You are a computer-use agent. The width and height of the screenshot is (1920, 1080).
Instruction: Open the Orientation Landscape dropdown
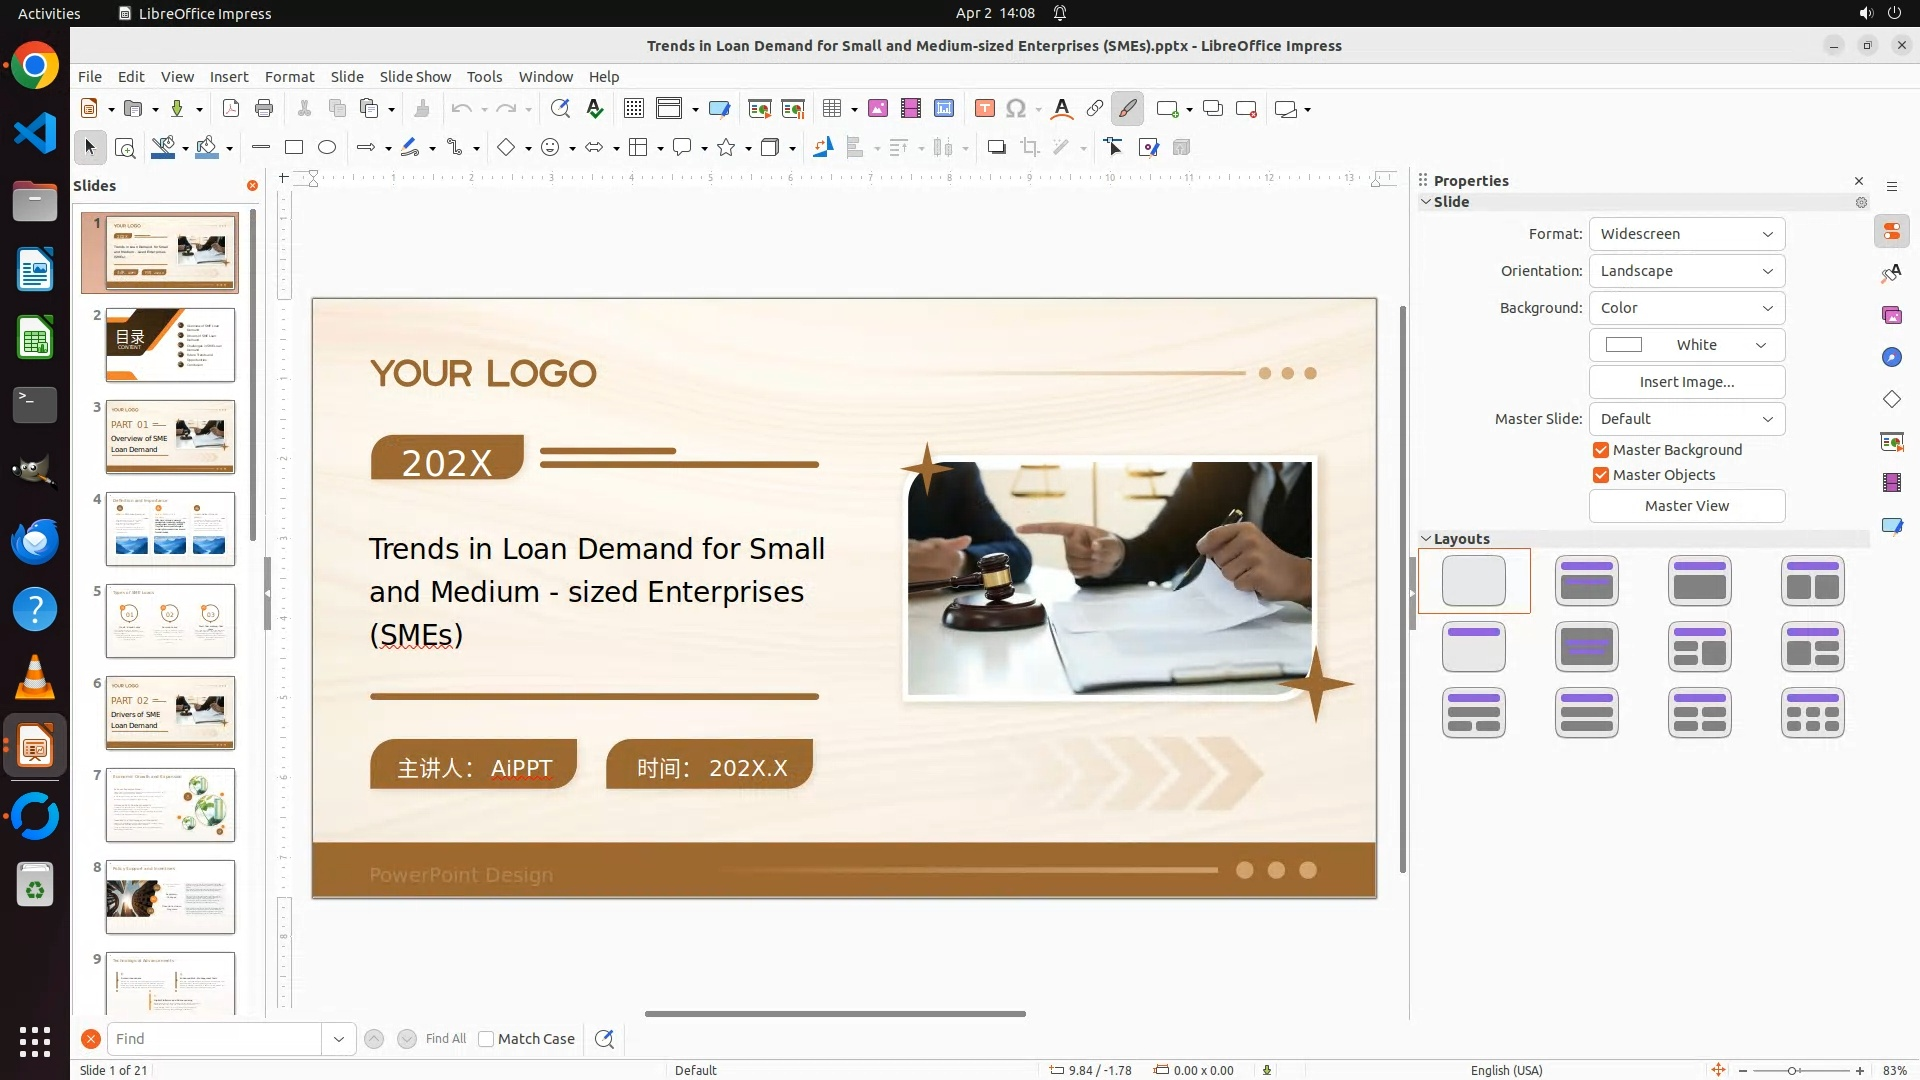coord(1686,271)
